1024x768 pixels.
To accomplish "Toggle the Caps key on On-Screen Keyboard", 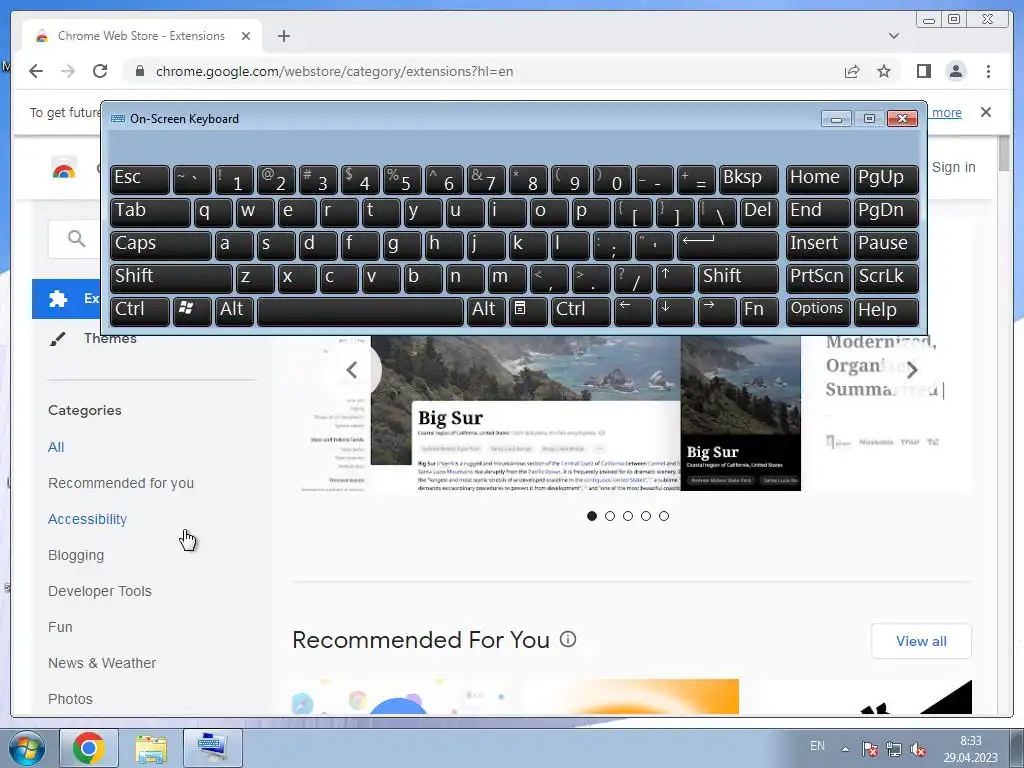I will [x=160, y=245].
